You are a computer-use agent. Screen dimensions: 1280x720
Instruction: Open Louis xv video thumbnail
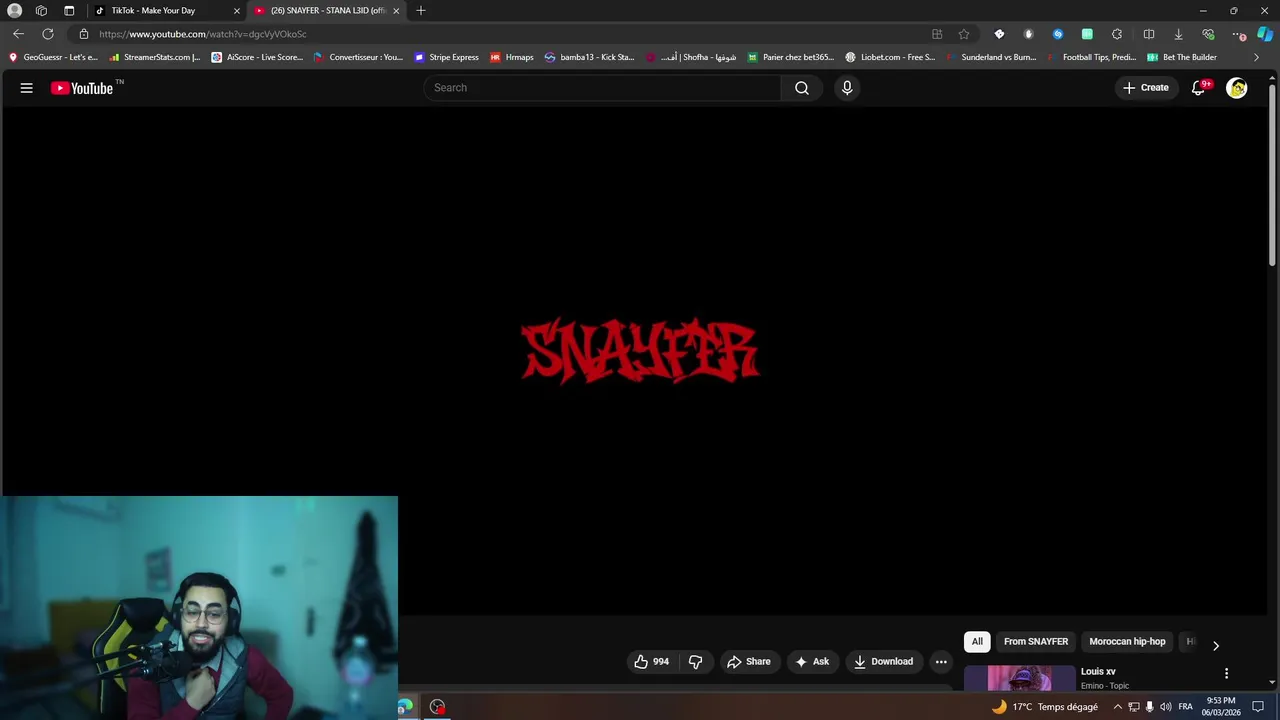1019,678
